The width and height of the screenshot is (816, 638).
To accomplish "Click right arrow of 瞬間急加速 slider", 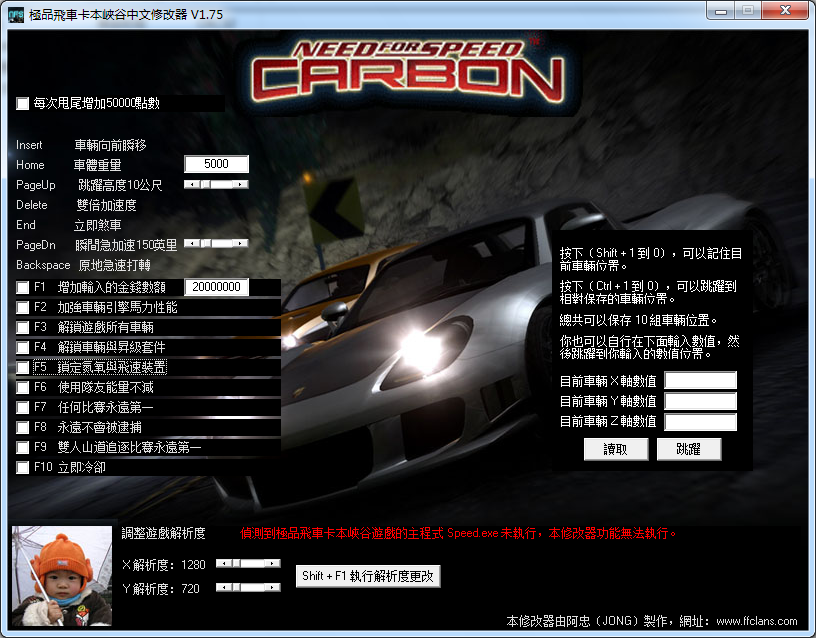I will pyautogui.click(x=240, y=243).
